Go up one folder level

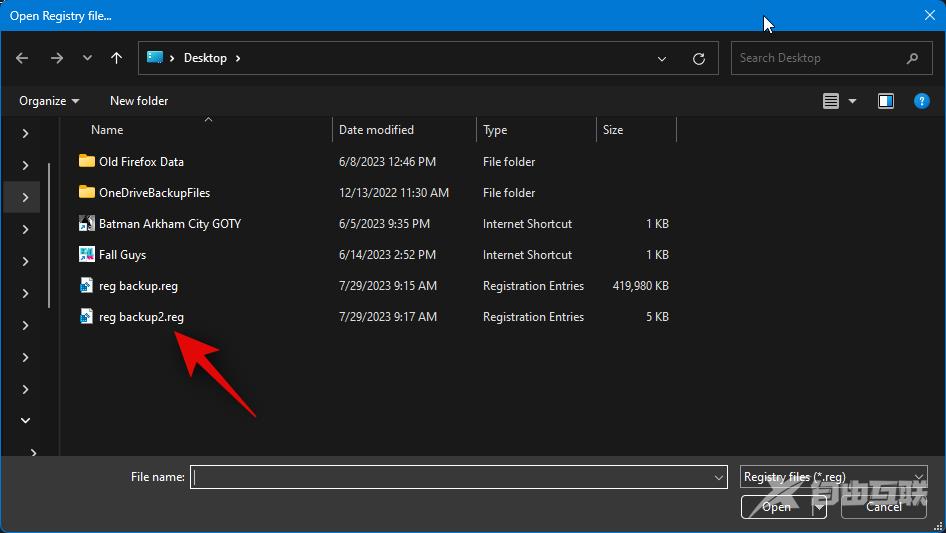[117, 58]
